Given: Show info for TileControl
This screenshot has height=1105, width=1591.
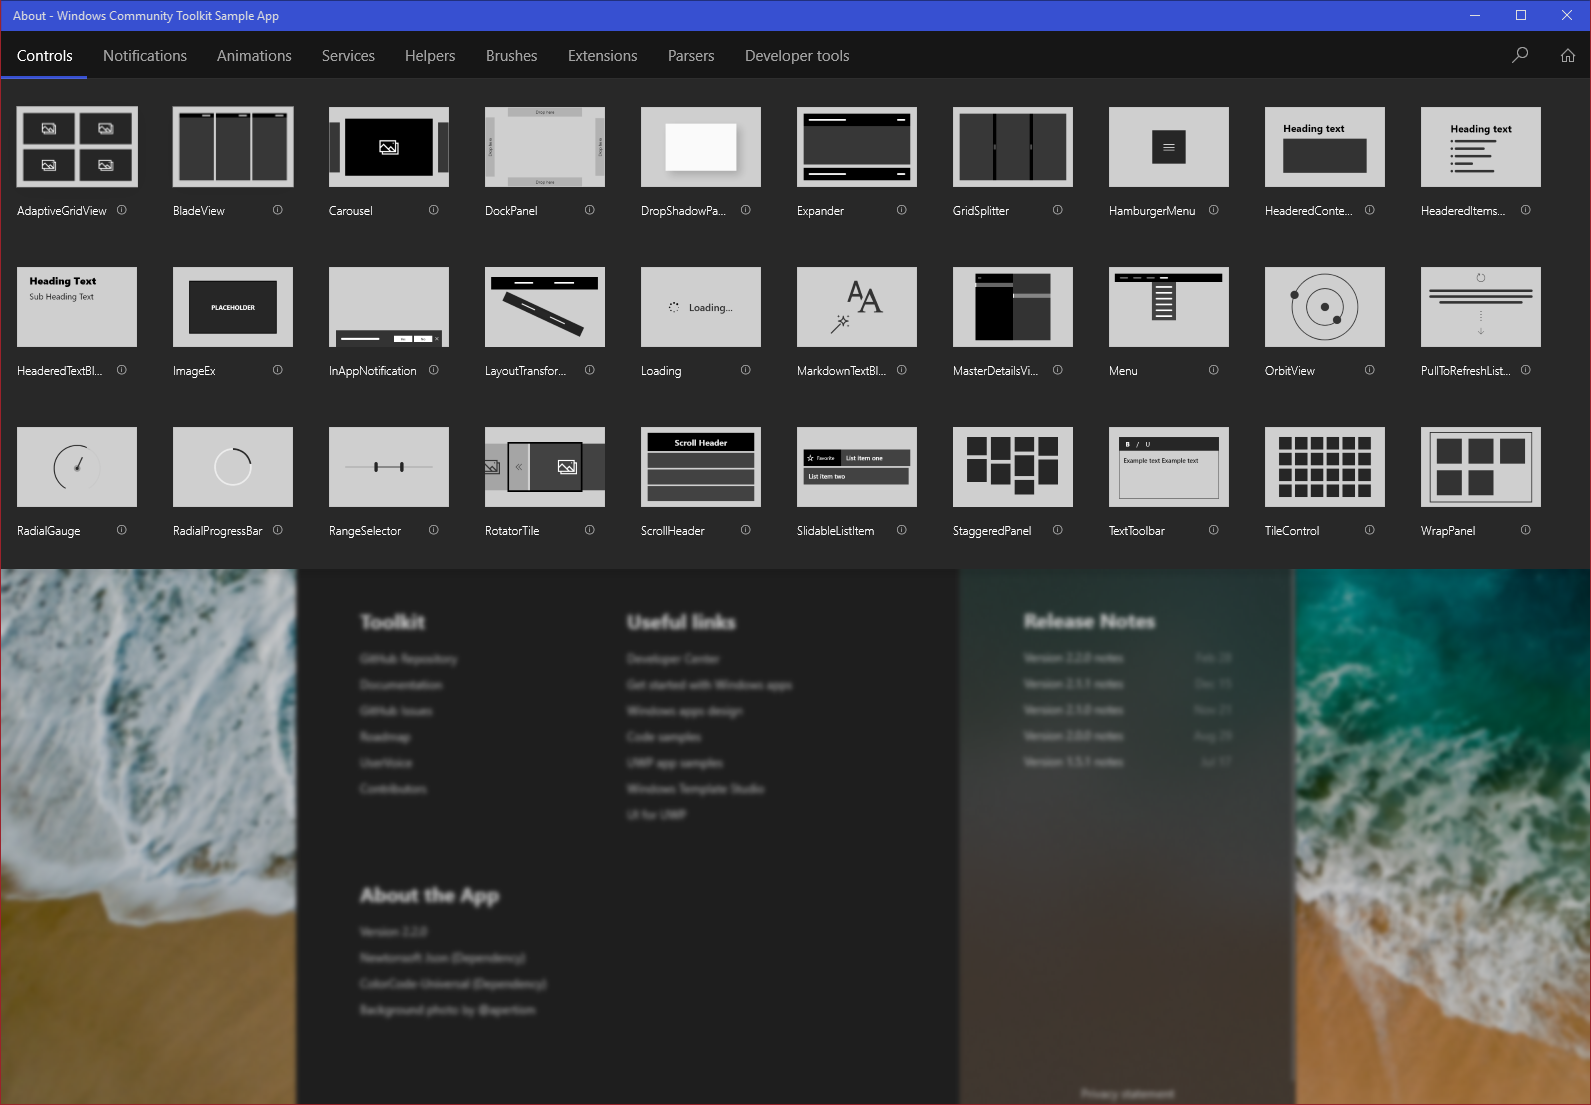Looking at the screenshot, I should point(1370,530).
